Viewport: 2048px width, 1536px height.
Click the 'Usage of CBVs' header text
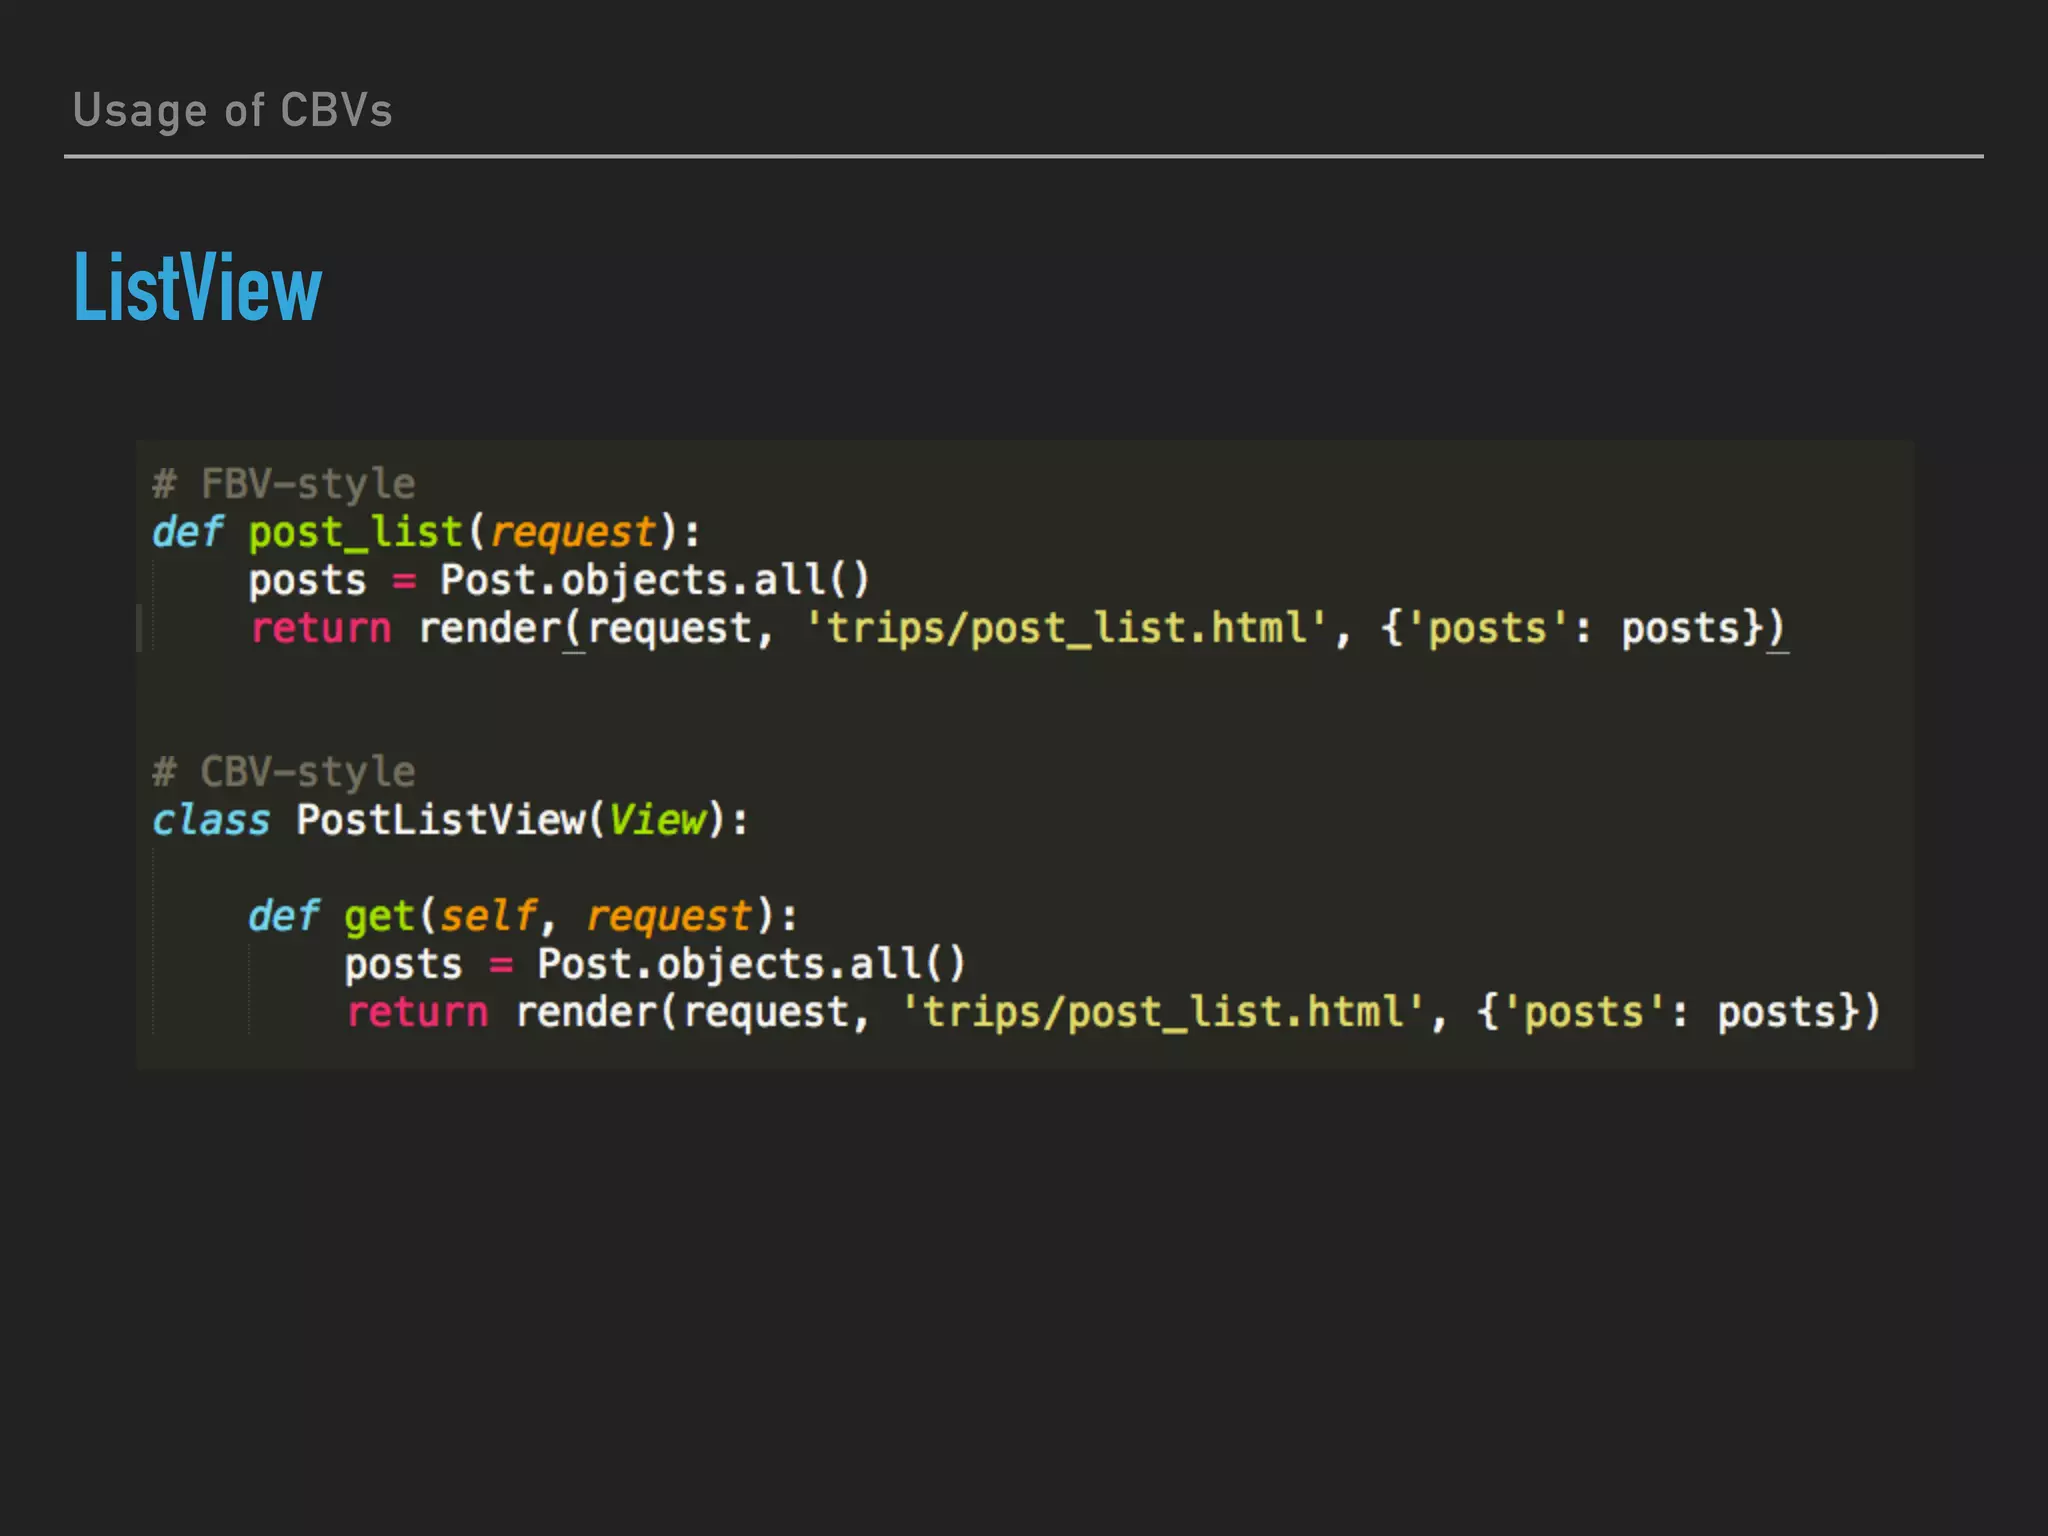(x=233, y=111)
